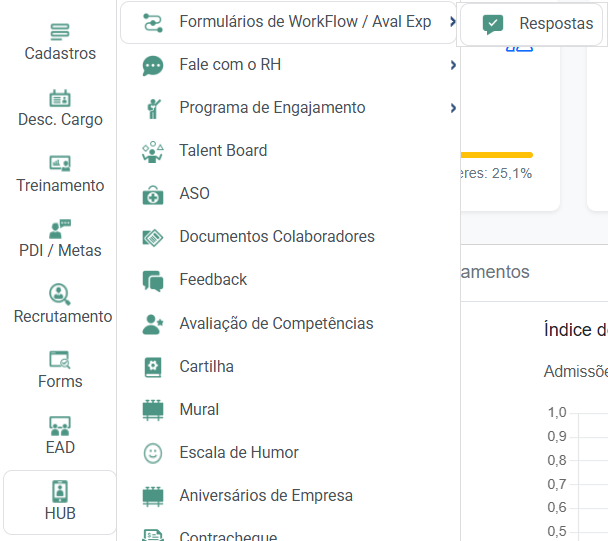The width and height of the screenshot is (608, 541).
Task: Click the HUB sidebar icon
Action: tap(60, 492)
